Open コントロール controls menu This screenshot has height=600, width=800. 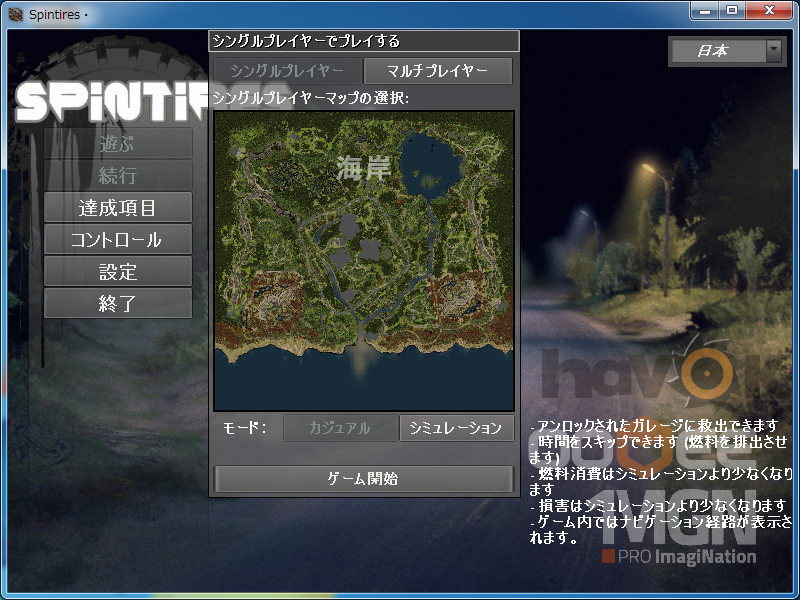pyautogui.click(x=118, y=240)
